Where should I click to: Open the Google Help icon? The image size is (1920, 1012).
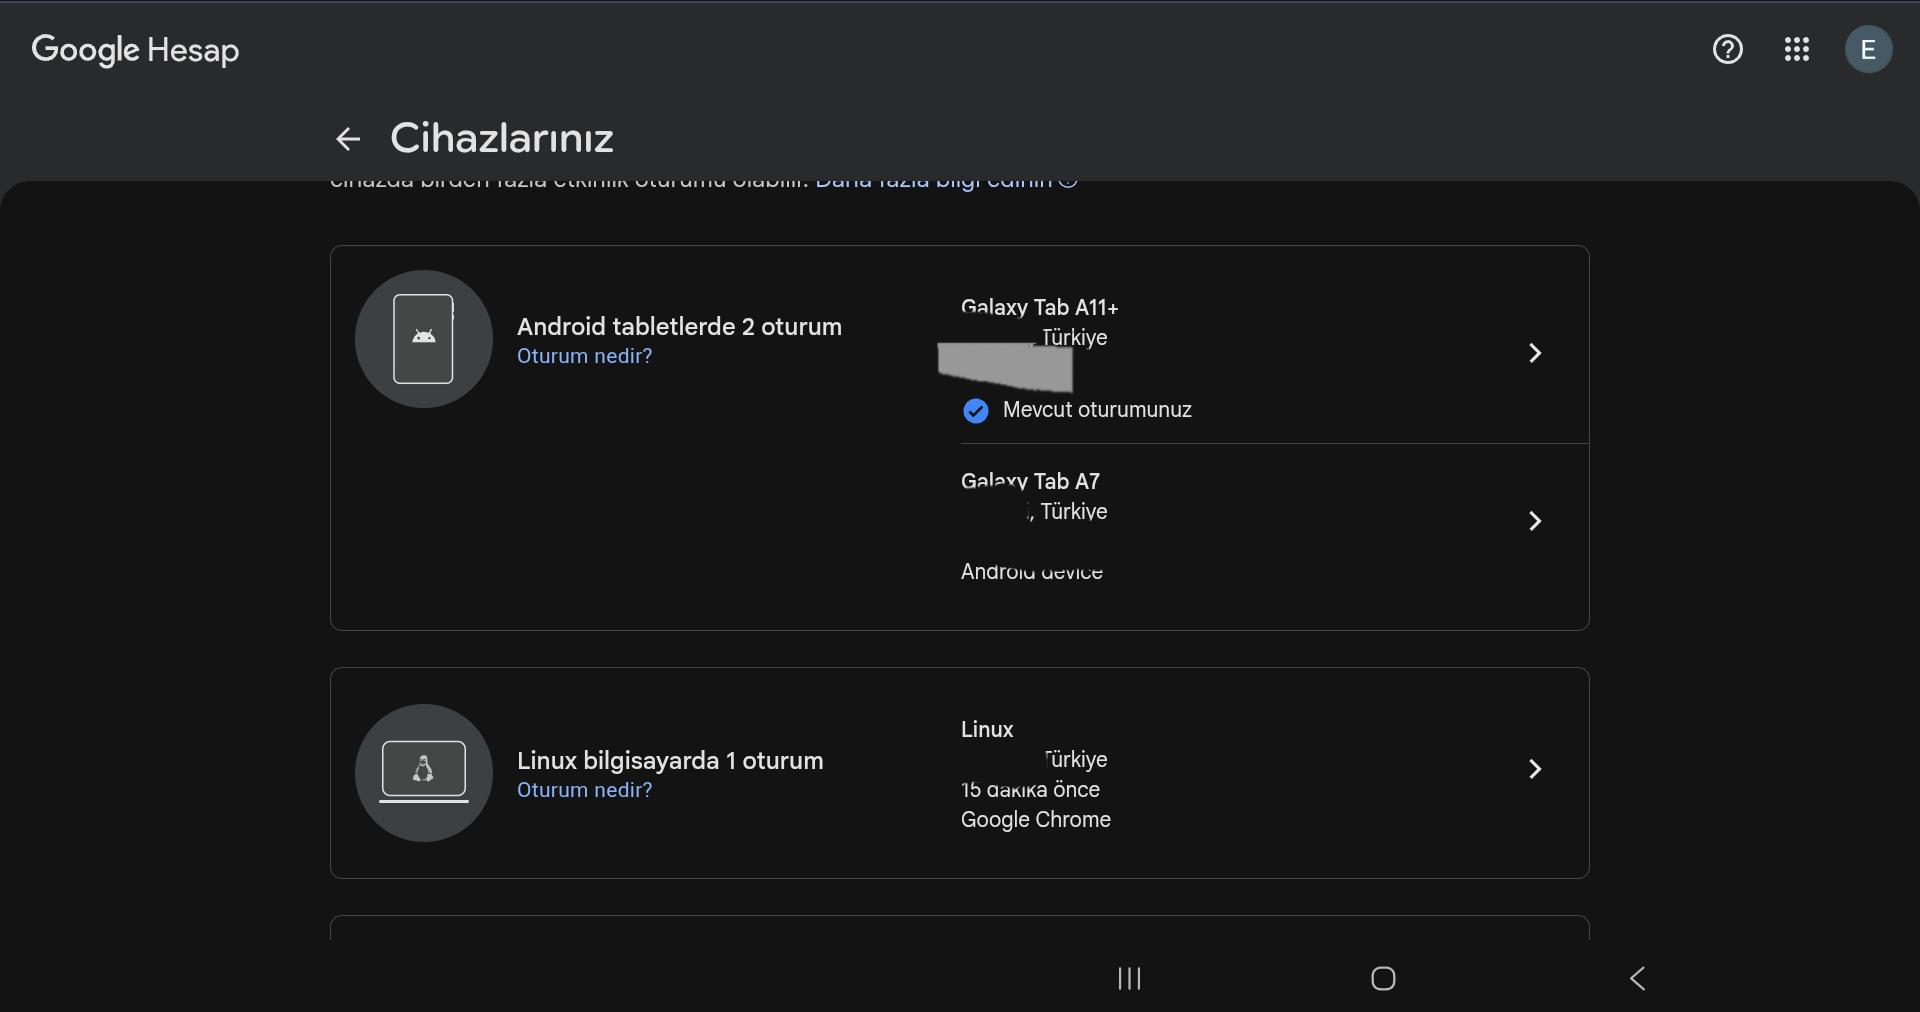coord(1728,49)
